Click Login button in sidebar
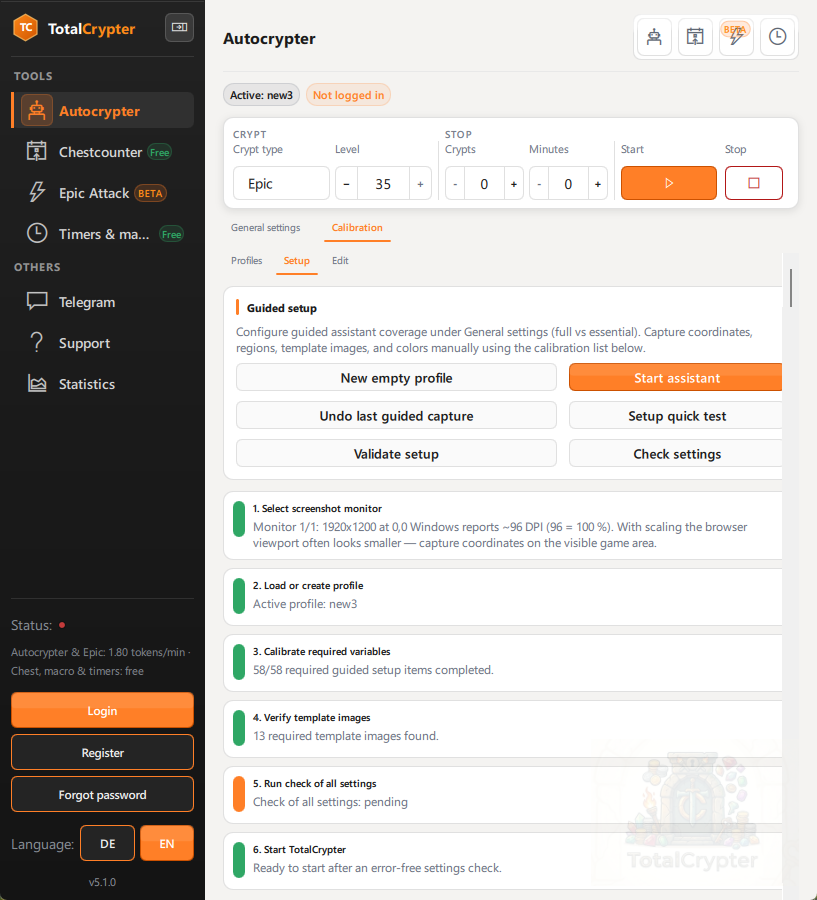The image size is (817, 900). click(102, 711)
